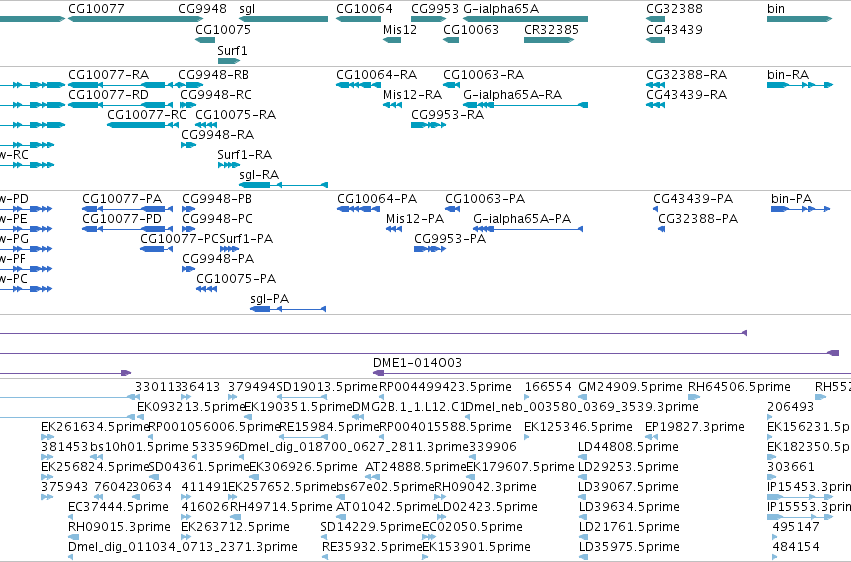The width and height of the screenshot is (851, 562).
Task: Open the CG10077-RA transcript label
Action: point(109,74)
